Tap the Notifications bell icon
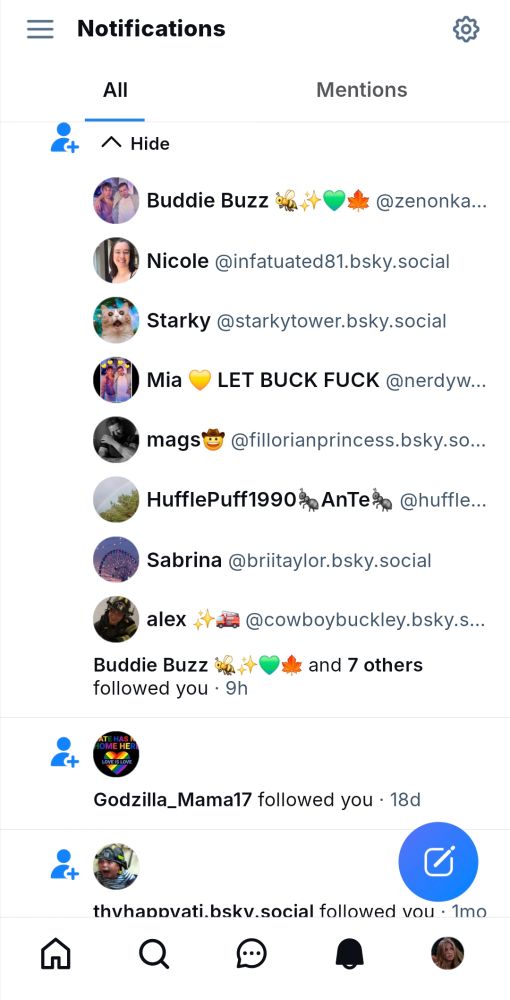510x1000 pixels. point(350,954)
